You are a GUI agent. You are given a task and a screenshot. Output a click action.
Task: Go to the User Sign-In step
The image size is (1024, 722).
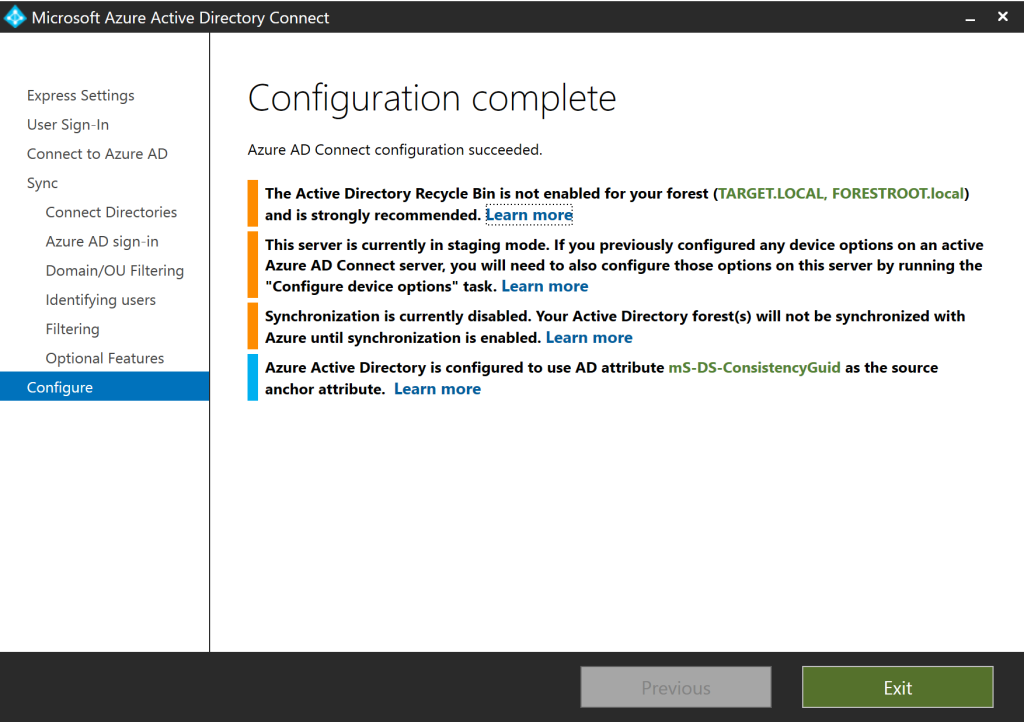tap(68, 125)
